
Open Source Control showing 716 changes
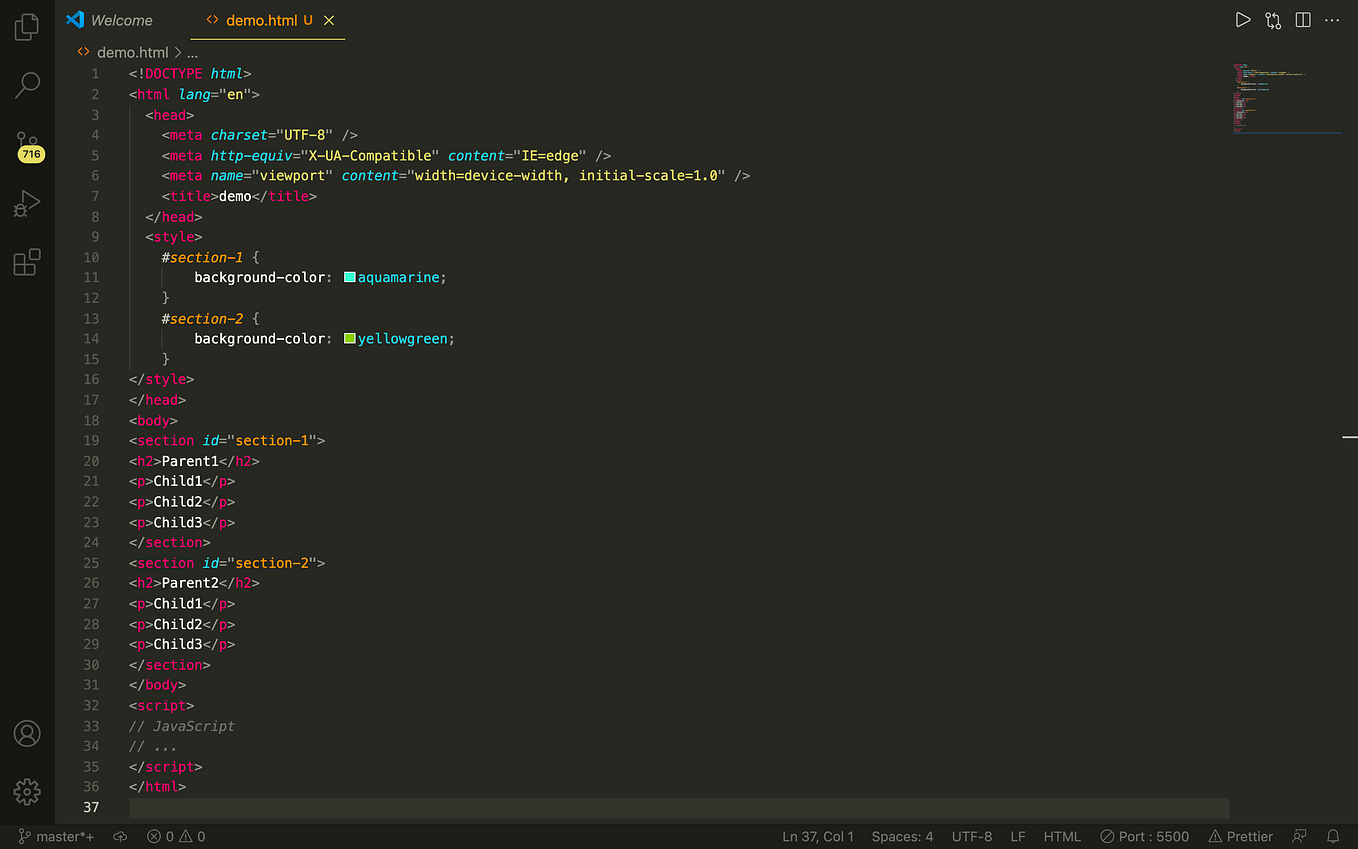click(27, 143)
